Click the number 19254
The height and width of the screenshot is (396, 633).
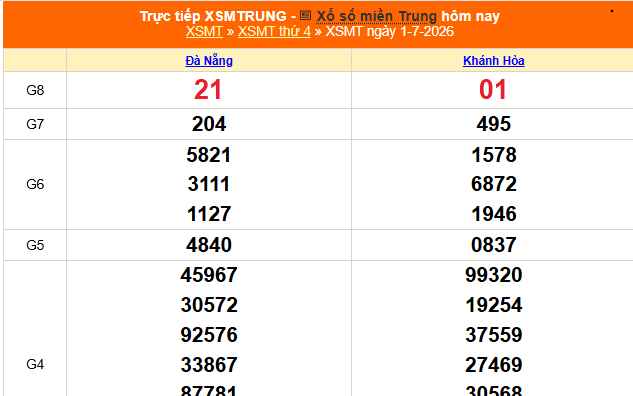tap(493, 305)
